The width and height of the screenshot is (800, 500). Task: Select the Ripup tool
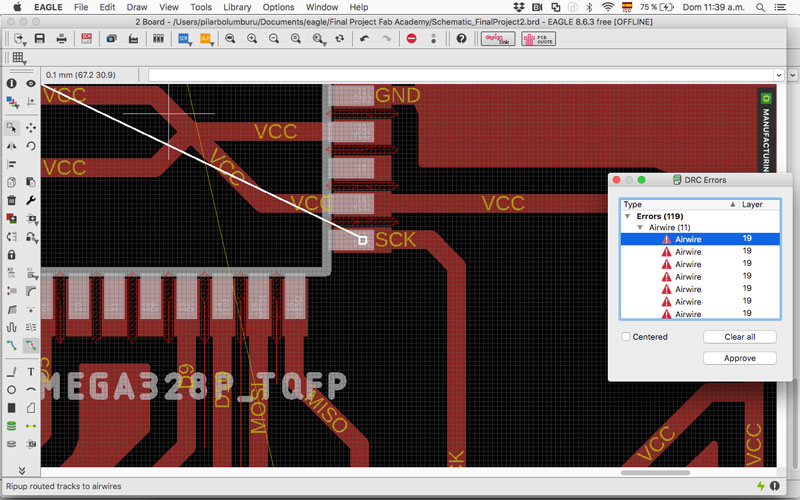(x=31, y=345)
